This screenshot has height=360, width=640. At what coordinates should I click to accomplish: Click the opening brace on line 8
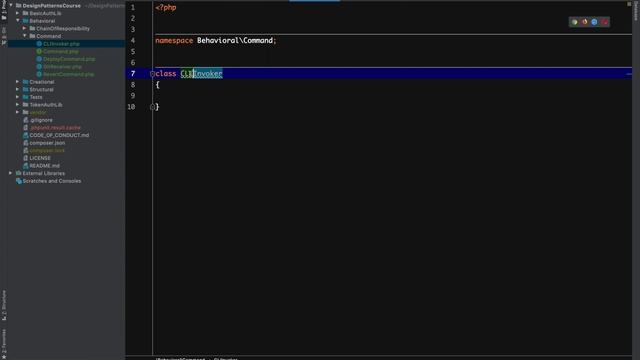click(x=157, y=85)
